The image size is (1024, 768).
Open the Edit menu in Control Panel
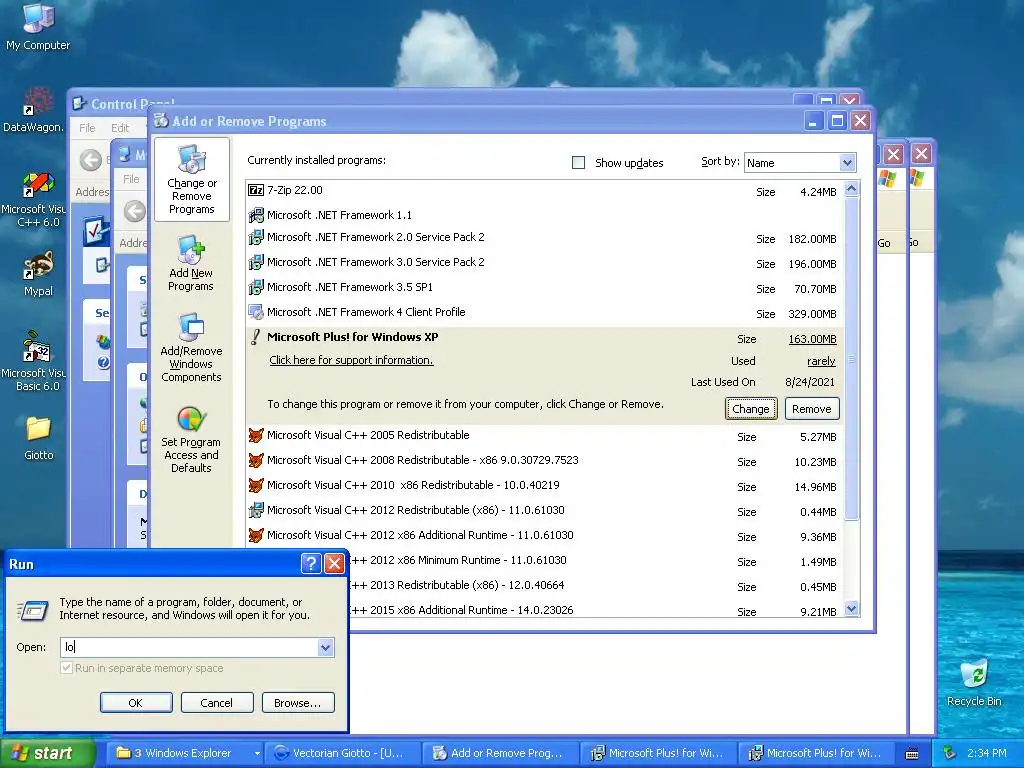[x=120, y=128]
